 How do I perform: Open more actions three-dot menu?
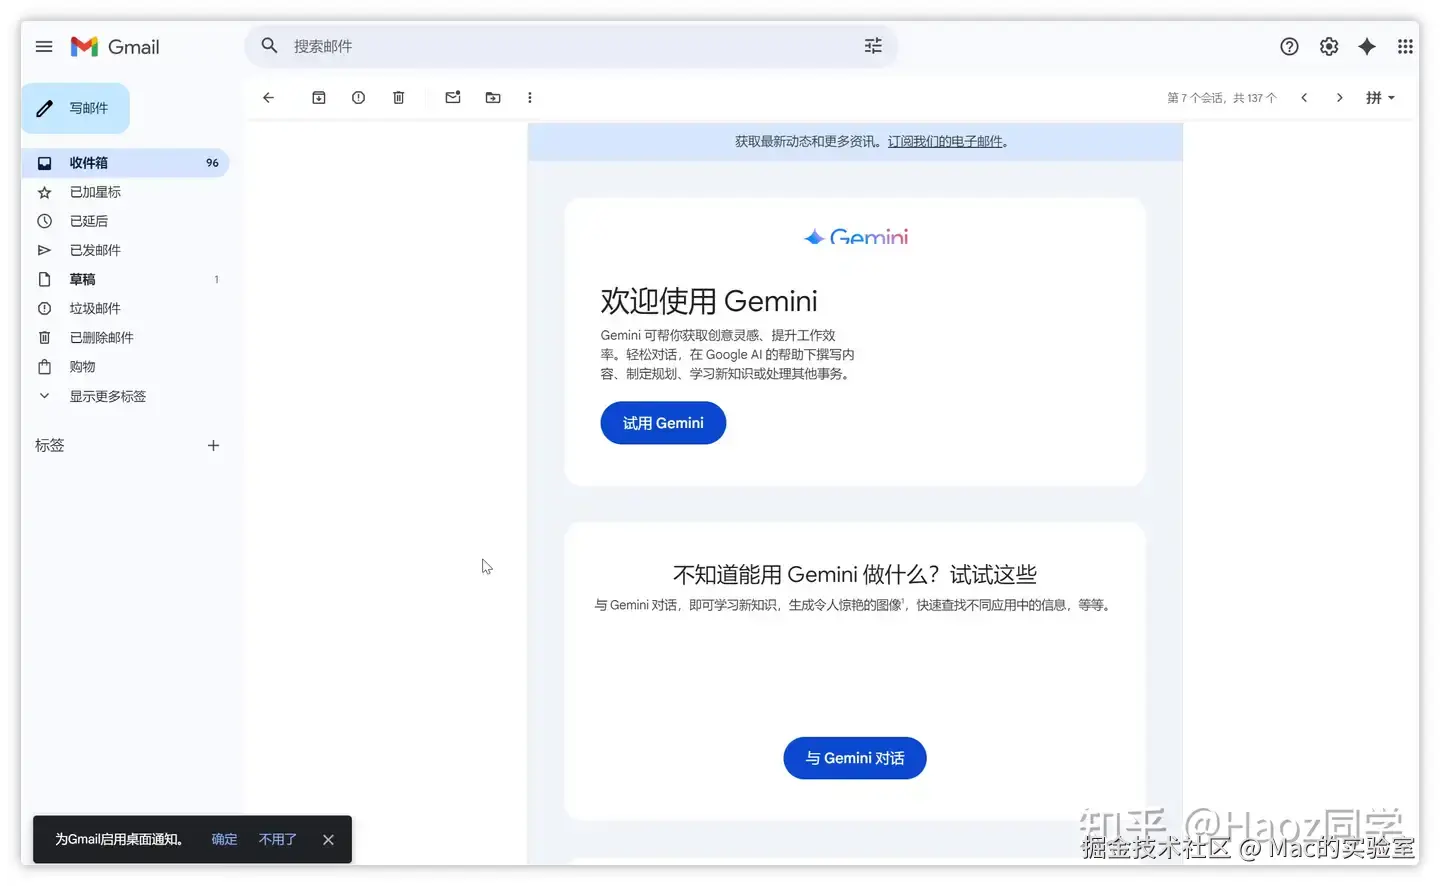530,98
